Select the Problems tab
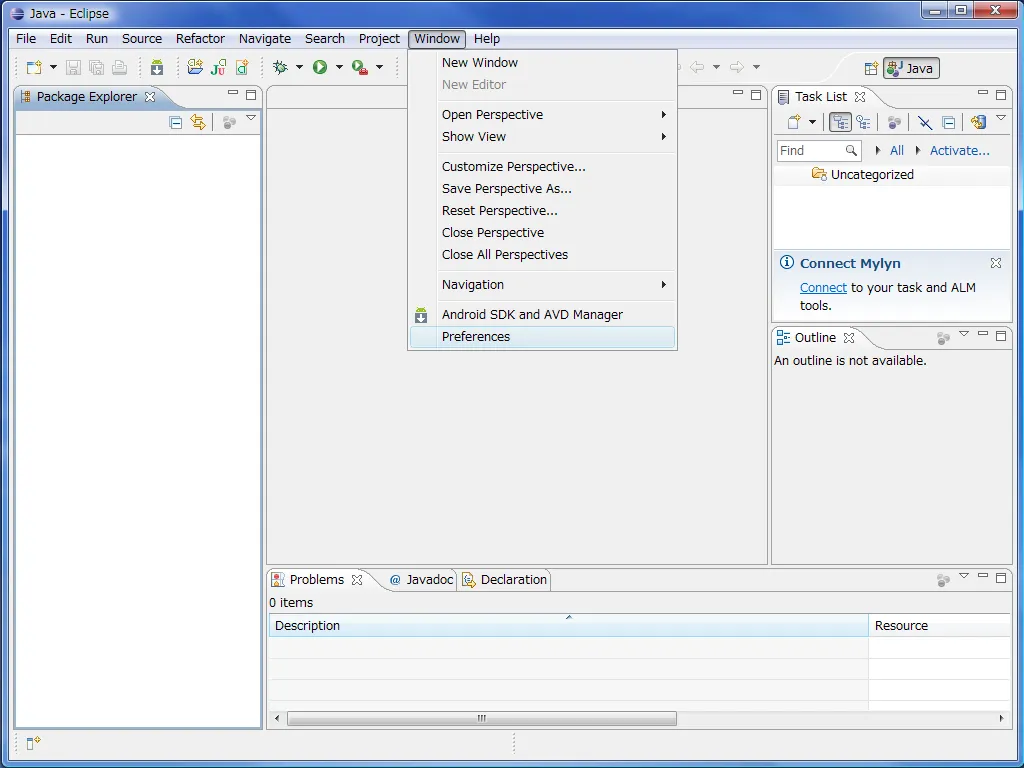 pos(317,579)
